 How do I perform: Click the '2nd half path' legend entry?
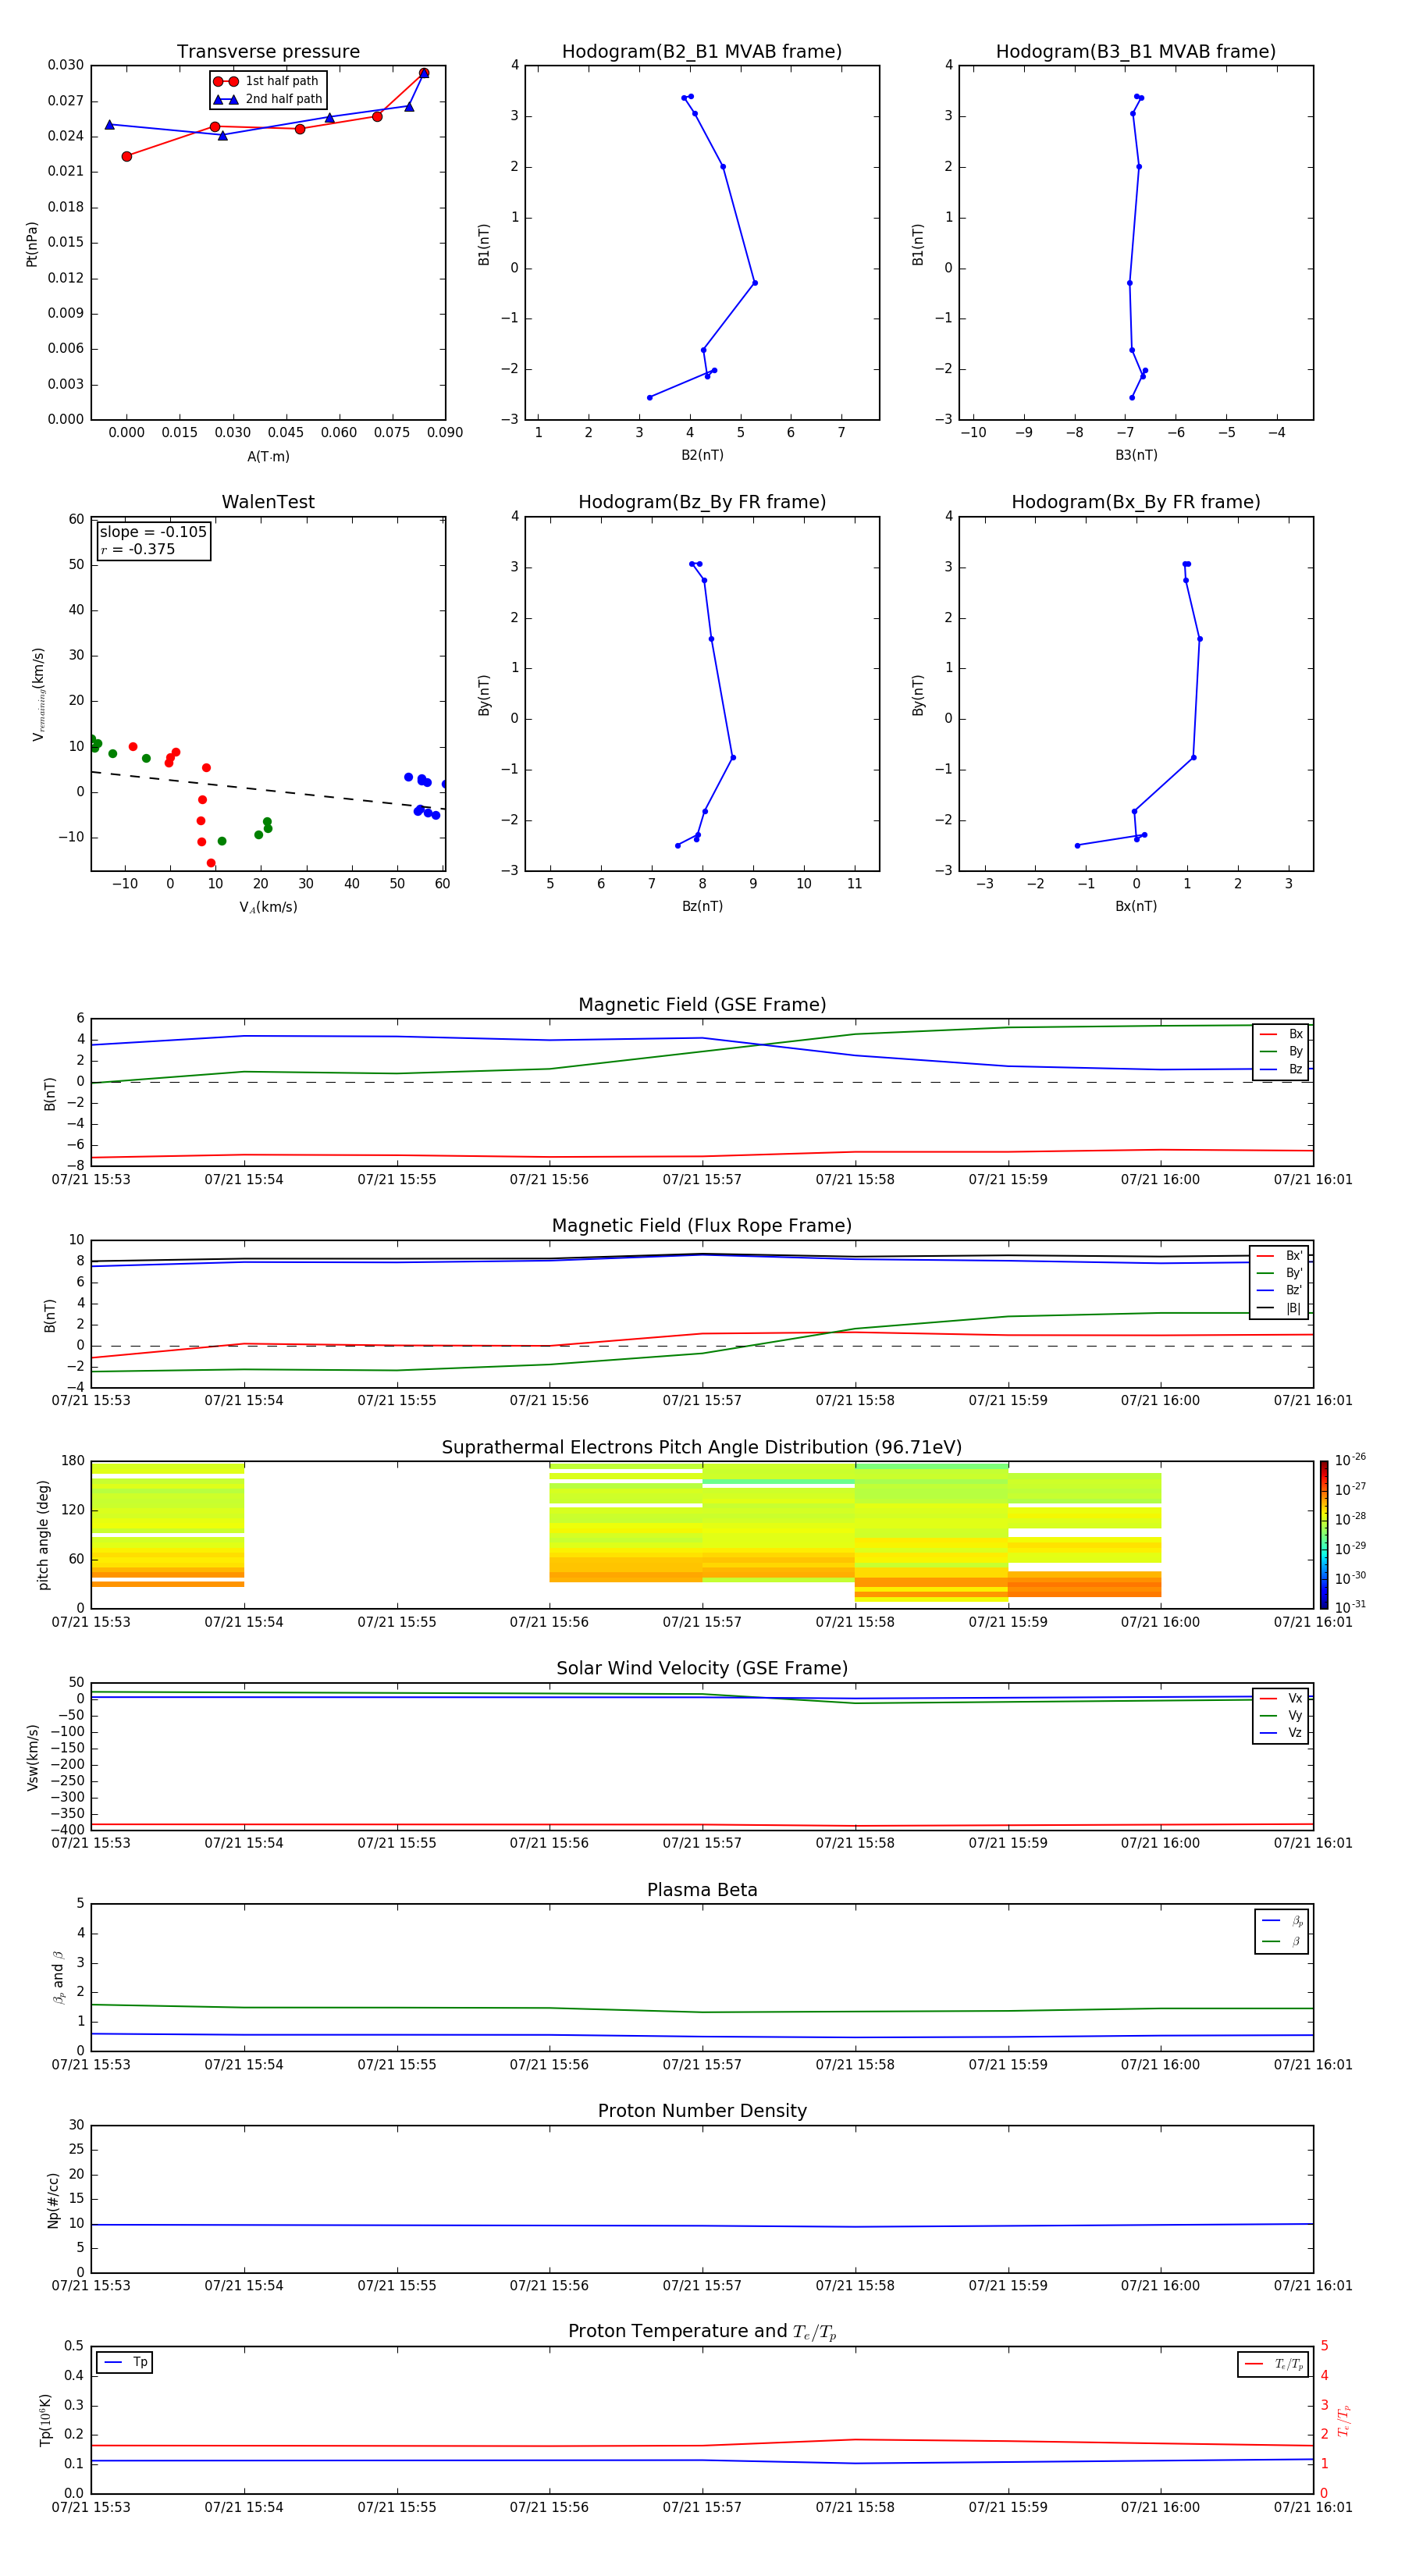268,99
